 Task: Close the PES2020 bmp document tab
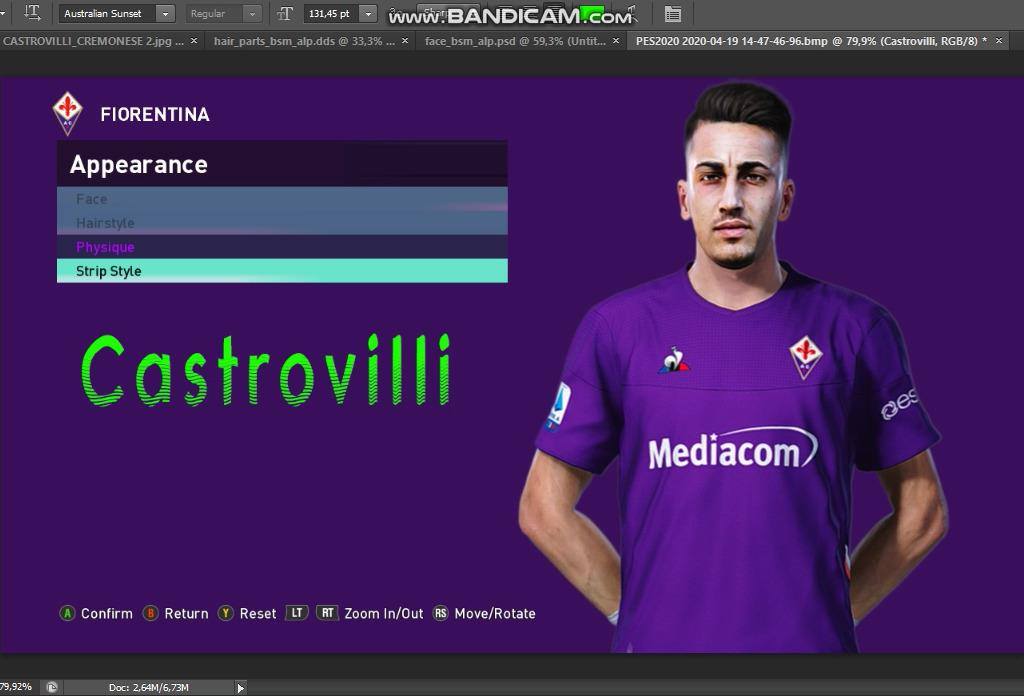999,40
